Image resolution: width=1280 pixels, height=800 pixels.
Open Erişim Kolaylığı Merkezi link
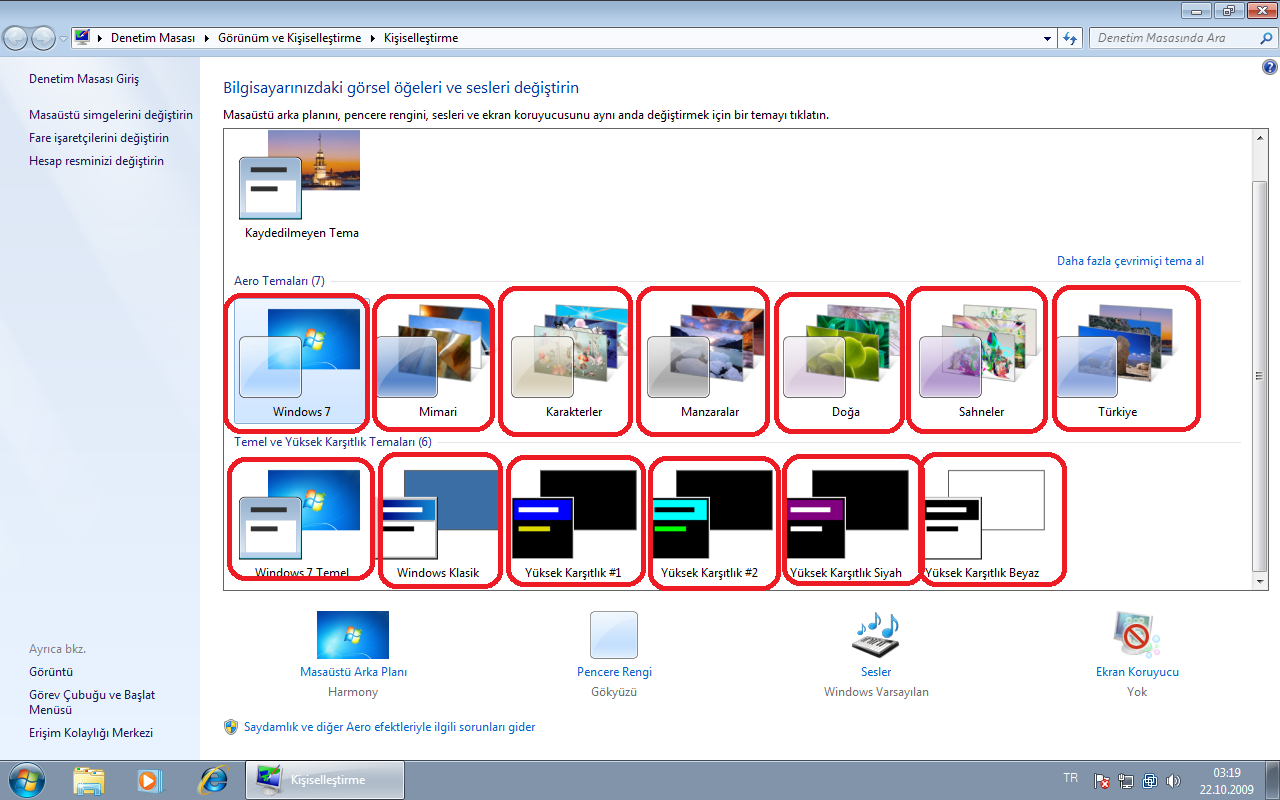(x=91, y=733)
